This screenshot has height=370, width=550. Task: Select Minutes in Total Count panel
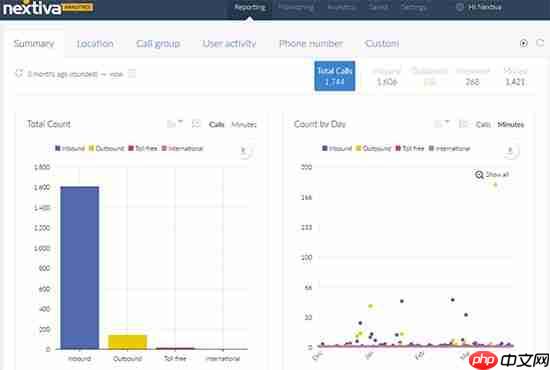click(244, 125)
